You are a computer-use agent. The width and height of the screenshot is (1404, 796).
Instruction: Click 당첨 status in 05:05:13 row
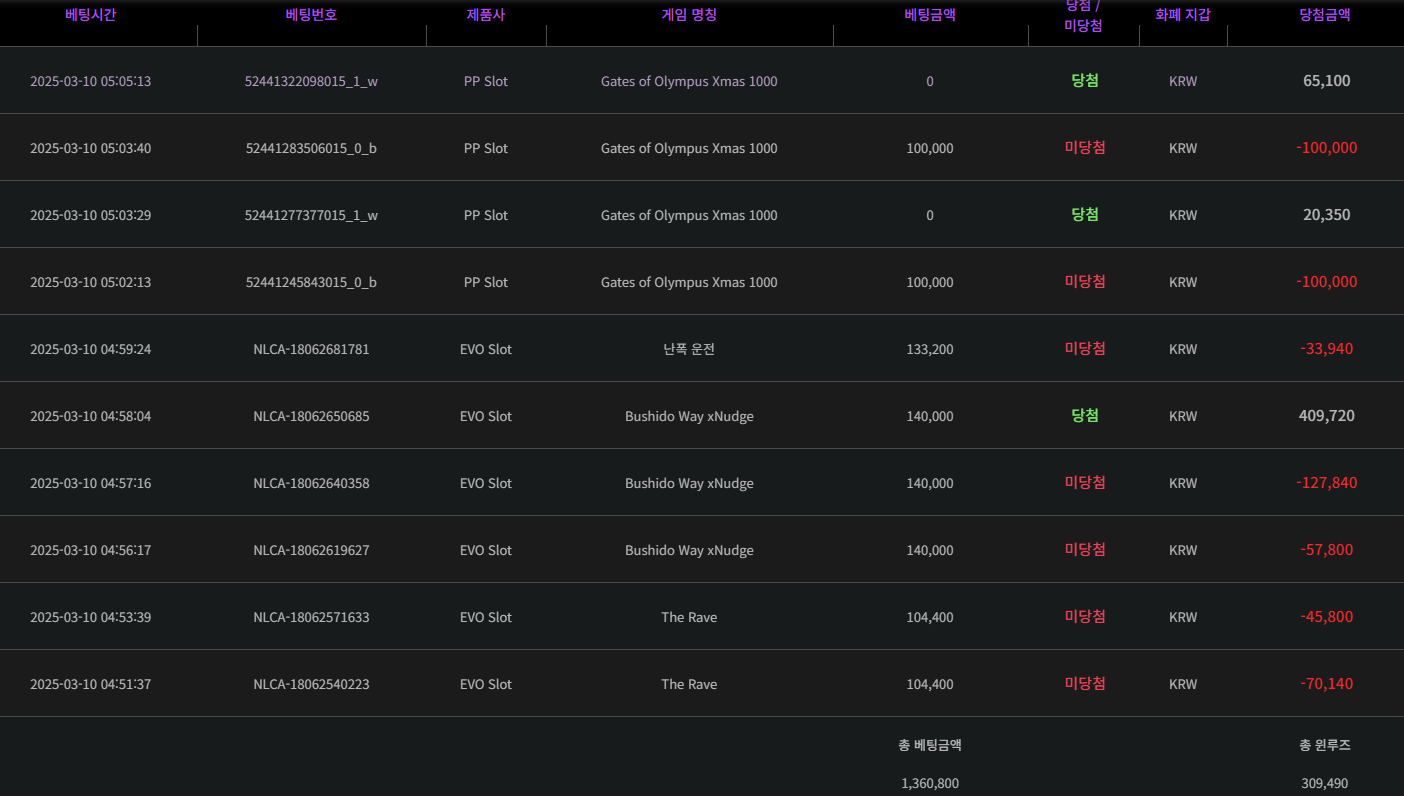pyautogui.click(x=1085, y=81)
